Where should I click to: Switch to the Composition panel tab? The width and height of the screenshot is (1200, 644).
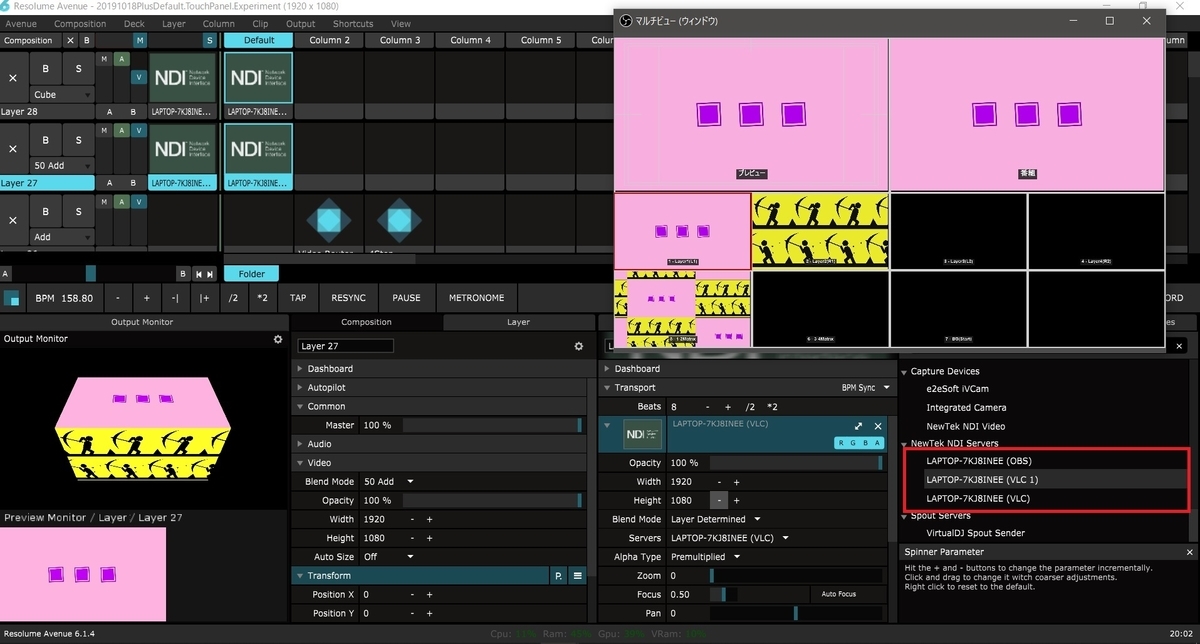click(366, 322)
